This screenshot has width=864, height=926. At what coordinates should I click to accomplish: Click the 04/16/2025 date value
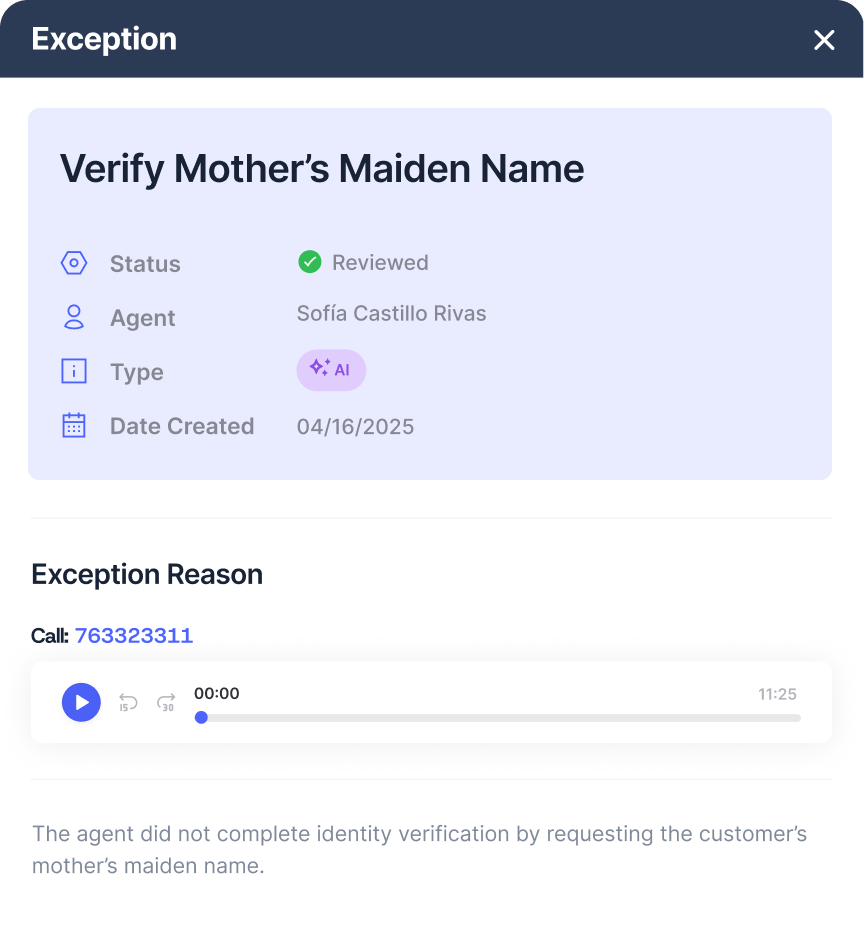[356, 426]
